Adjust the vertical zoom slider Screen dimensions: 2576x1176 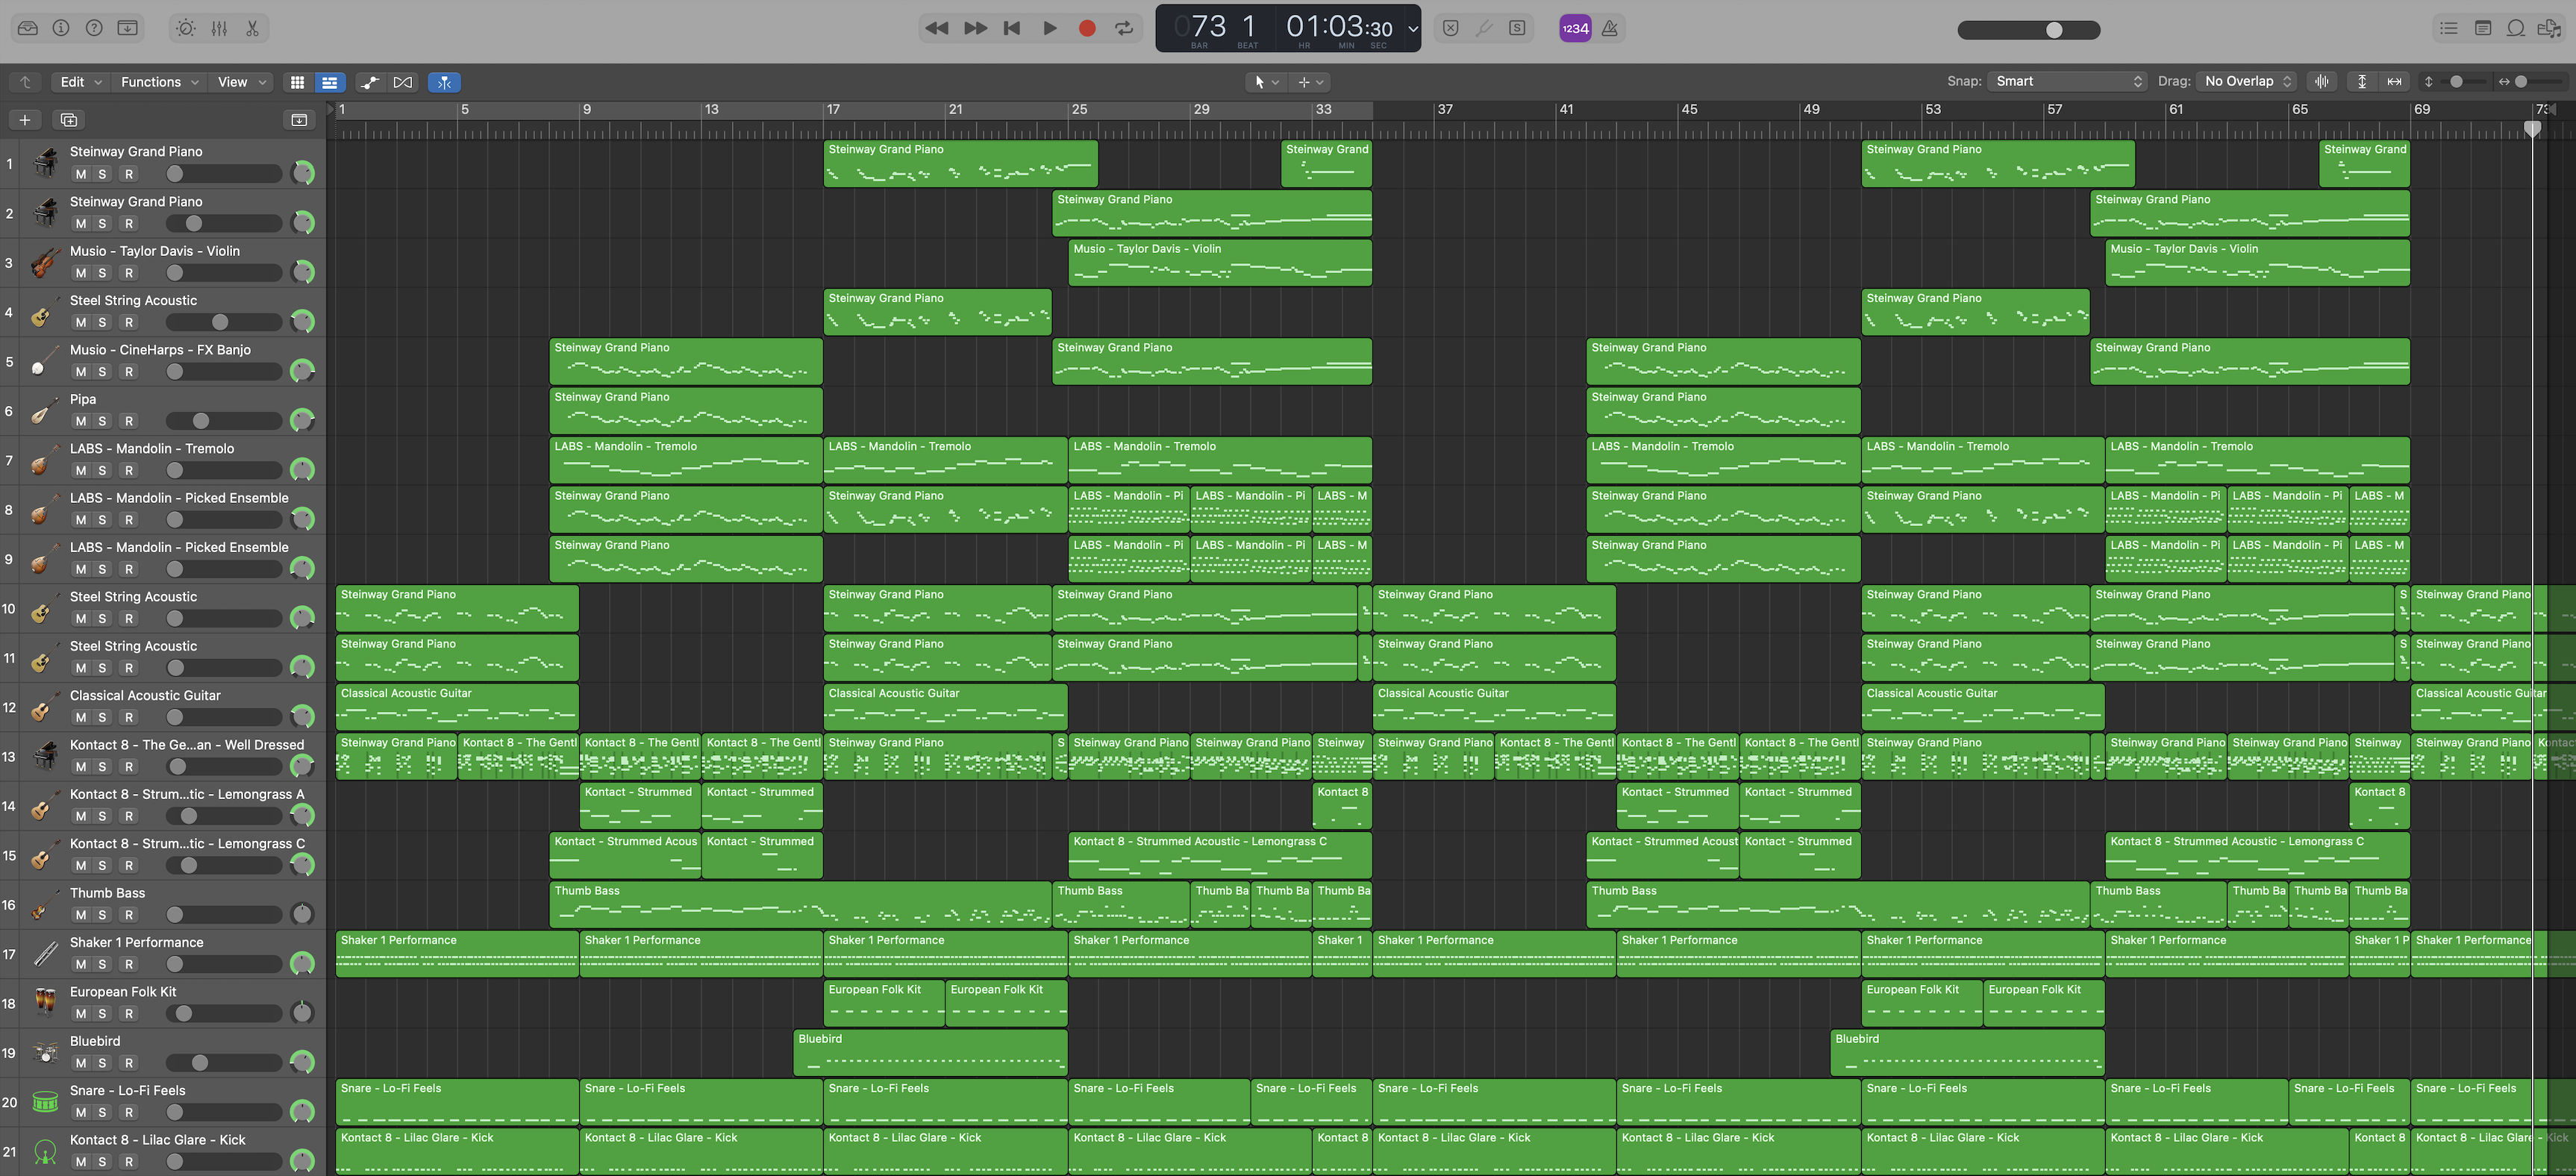tap(2462, 82)
